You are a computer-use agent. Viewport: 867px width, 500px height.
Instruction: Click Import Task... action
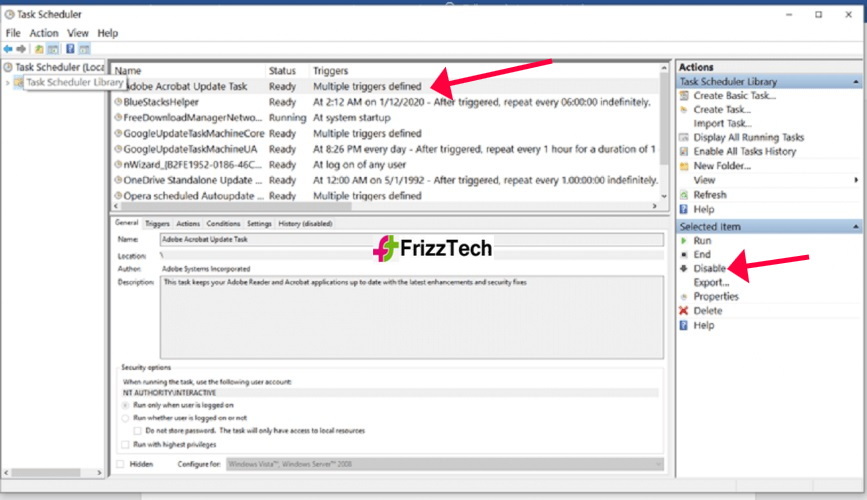coord(723,123)
